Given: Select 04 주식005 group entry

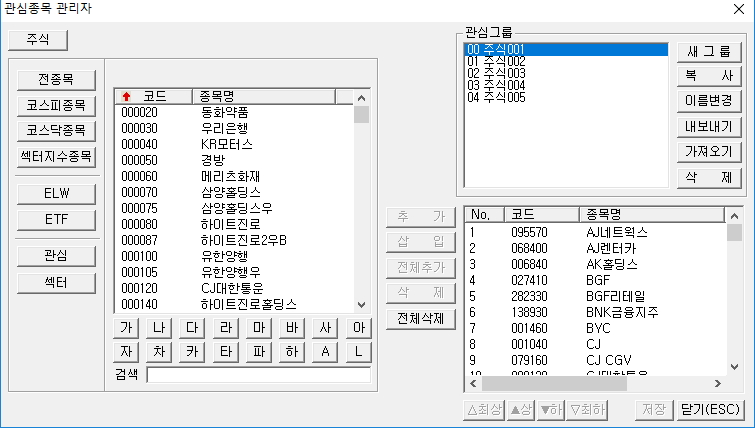Looking at the screenshot, I should coord(496,97).
